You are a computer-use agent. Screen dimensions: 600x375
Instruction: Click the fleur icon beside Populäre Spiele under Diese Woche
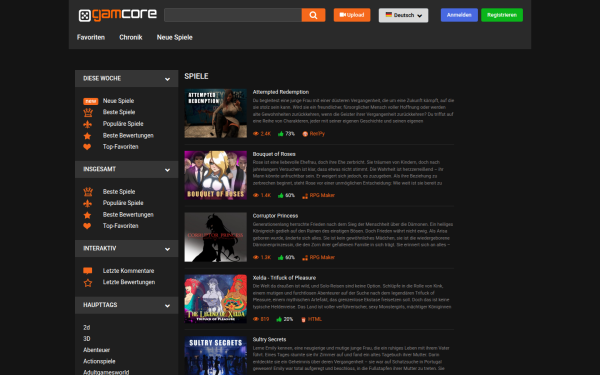(x=88, y=124)
